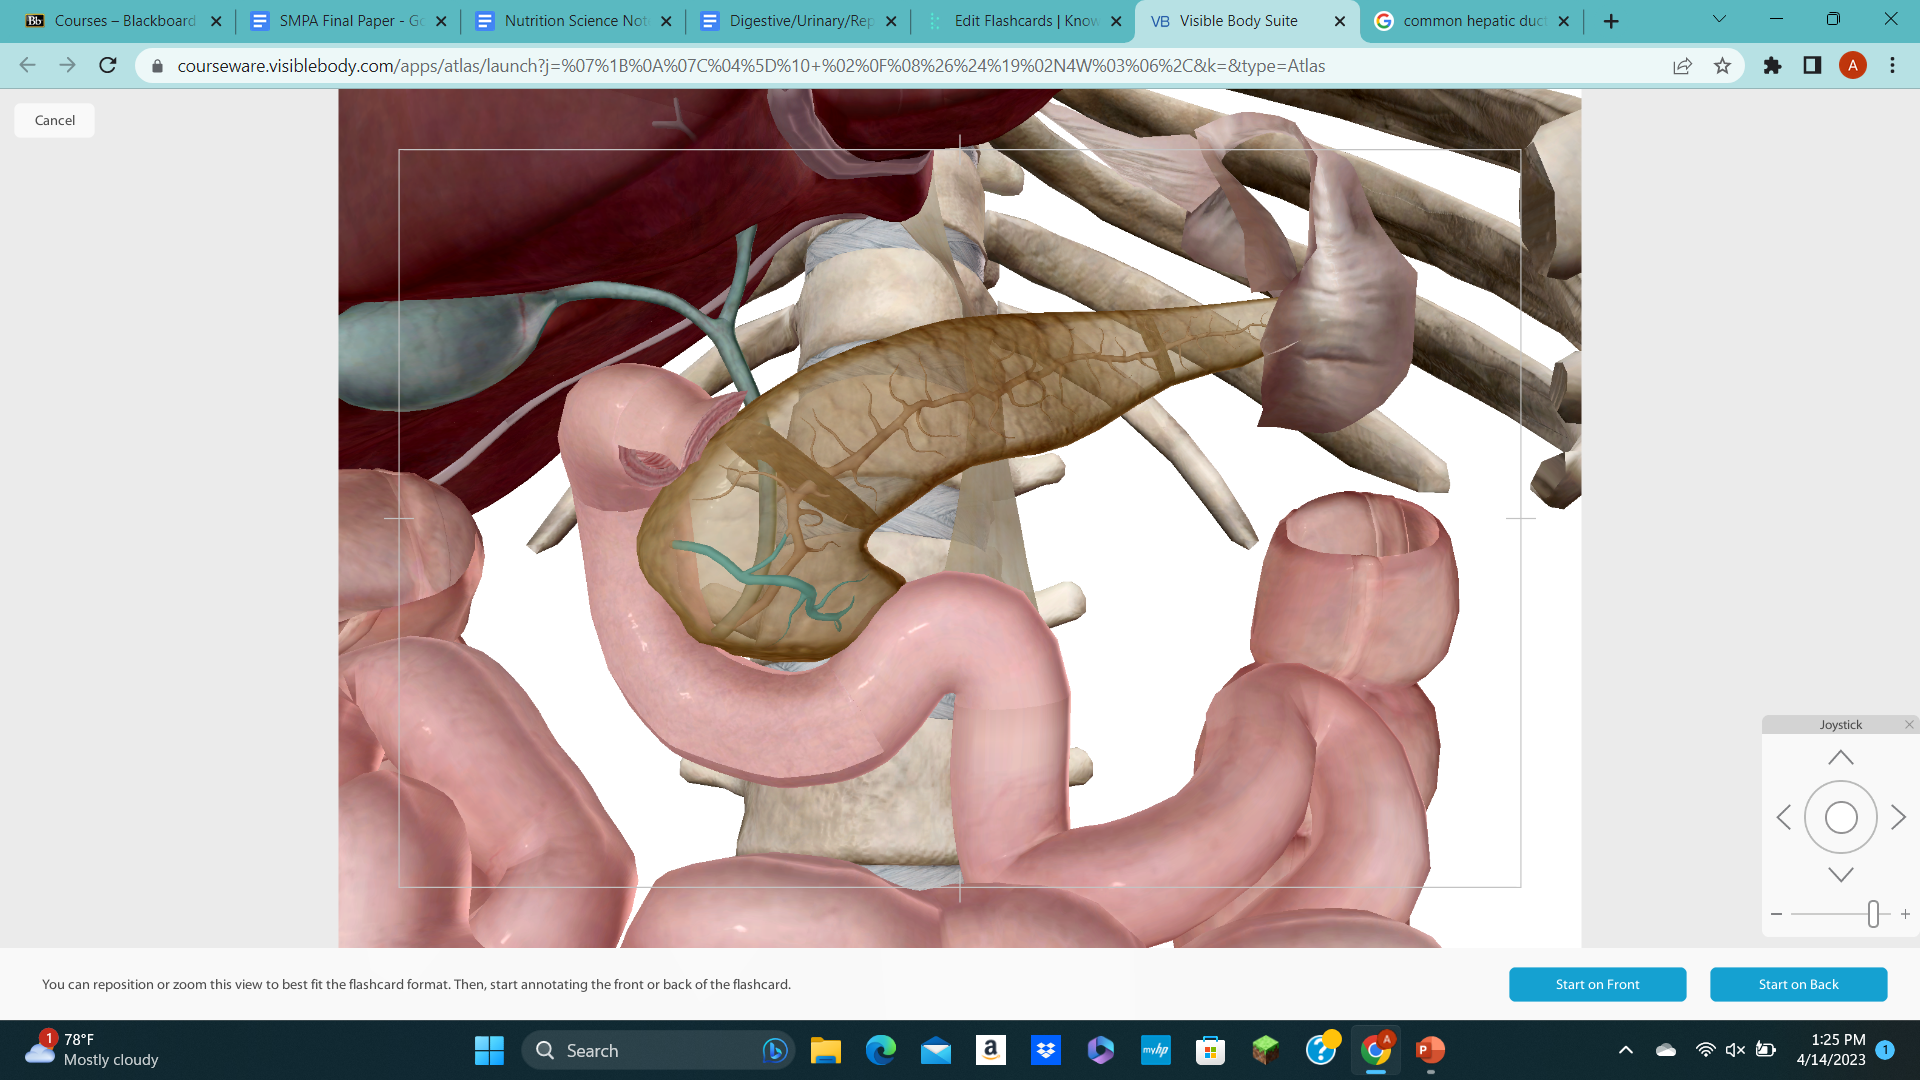Image resolution: width=1920 pixels, height=1080 pixels.
Task: Click the Cancel button
Action: [x=54, y=119]
